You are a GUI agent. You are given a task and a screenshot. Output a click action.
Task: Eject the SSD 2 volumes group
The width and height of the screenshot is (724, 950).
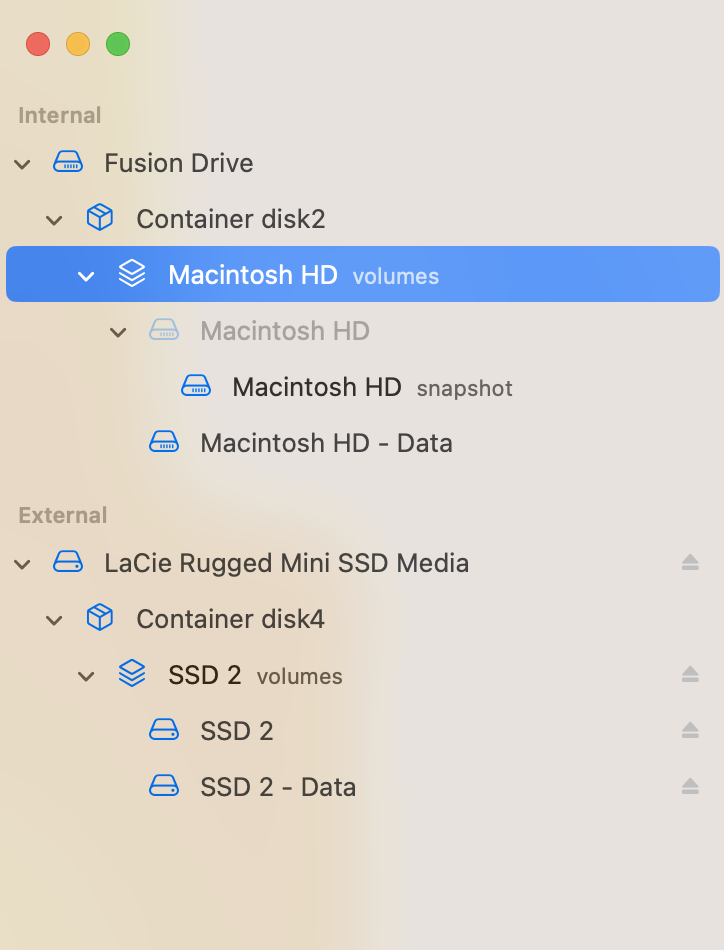(x=690, y=674)
